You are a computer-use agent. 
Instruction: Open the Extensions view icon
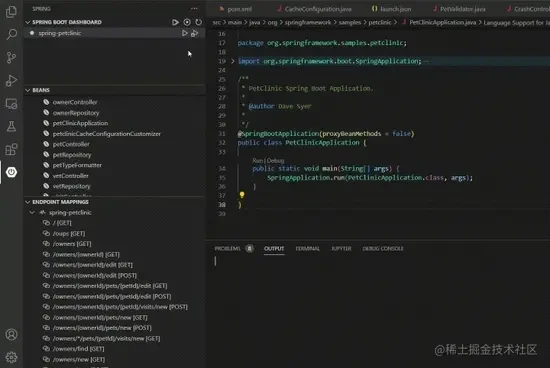(11, 149)
